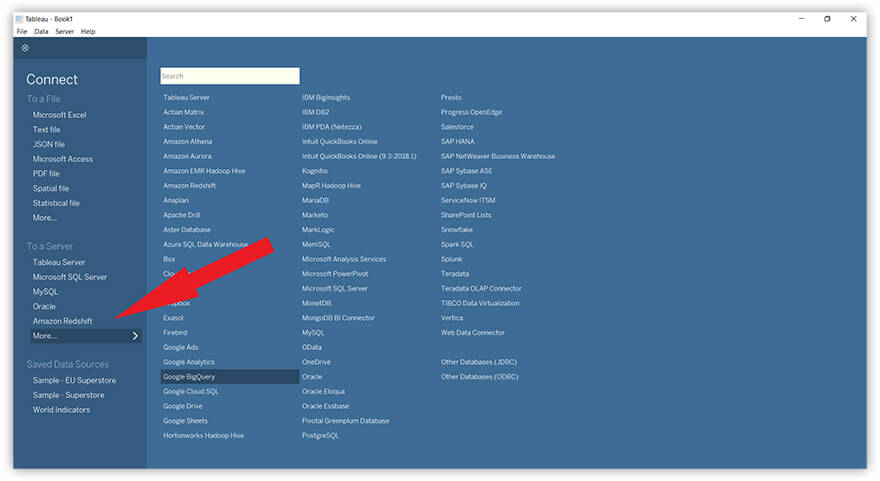Open the Data menu
This screenshot has height=481, width=880.
[41, 31]
